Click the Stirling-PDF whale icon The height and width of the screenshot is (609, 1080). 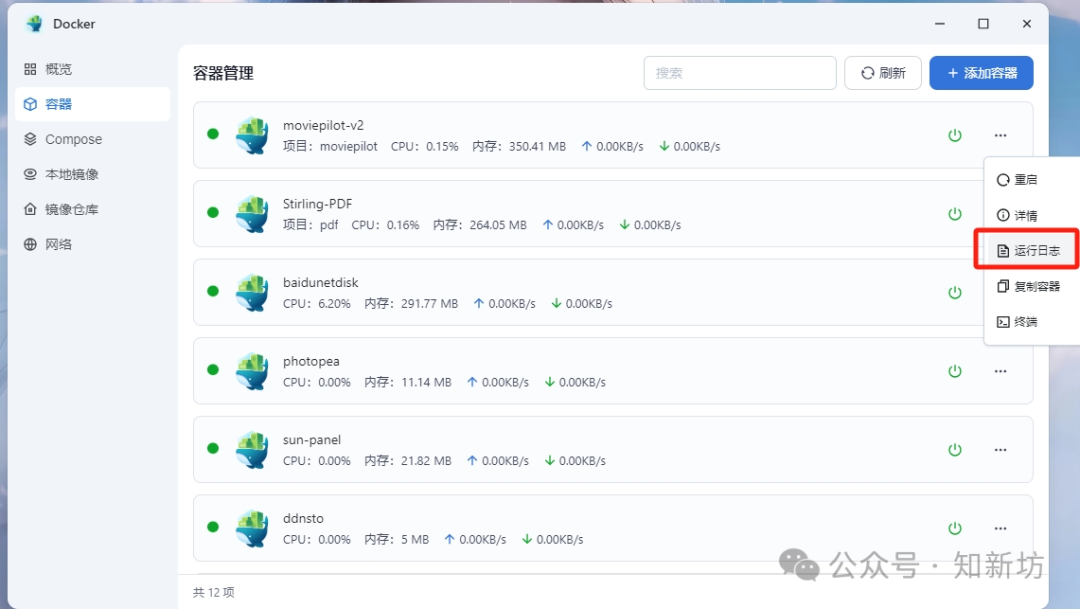[x=252, y=214]
